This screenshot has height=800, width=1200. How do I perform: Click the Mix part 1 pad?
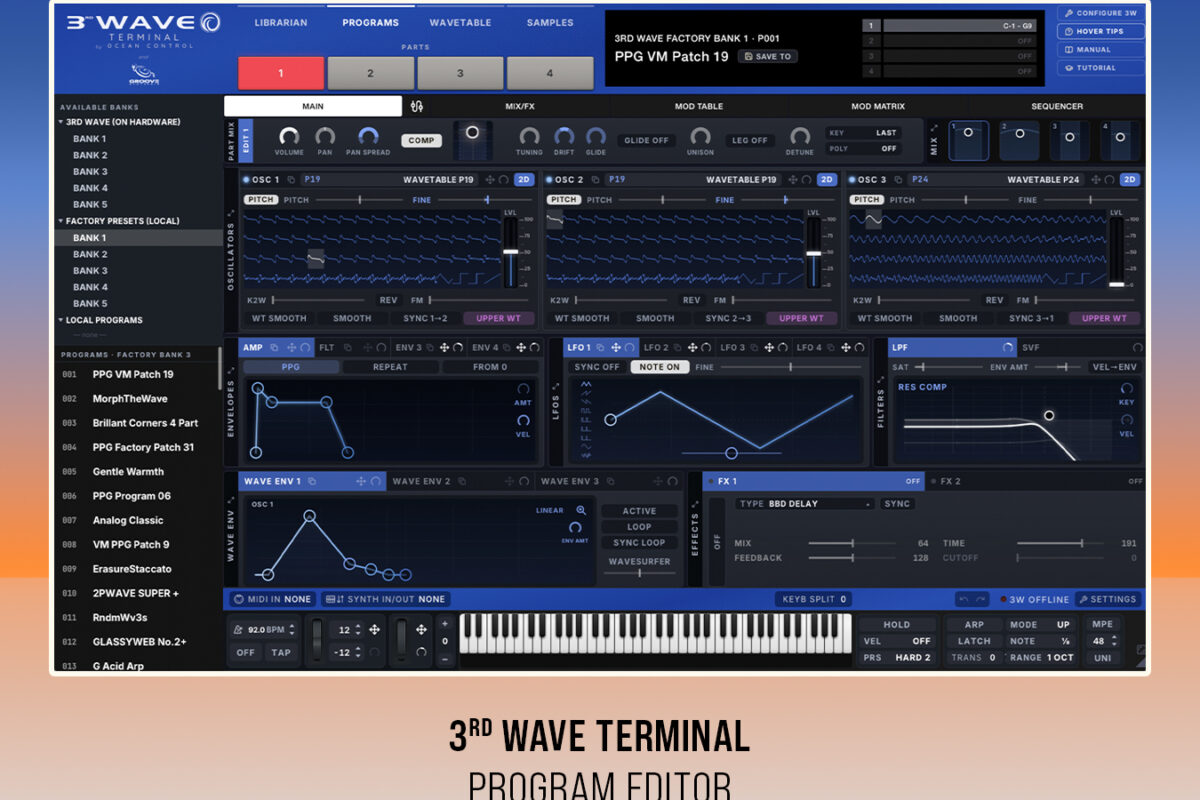(968, 141)
